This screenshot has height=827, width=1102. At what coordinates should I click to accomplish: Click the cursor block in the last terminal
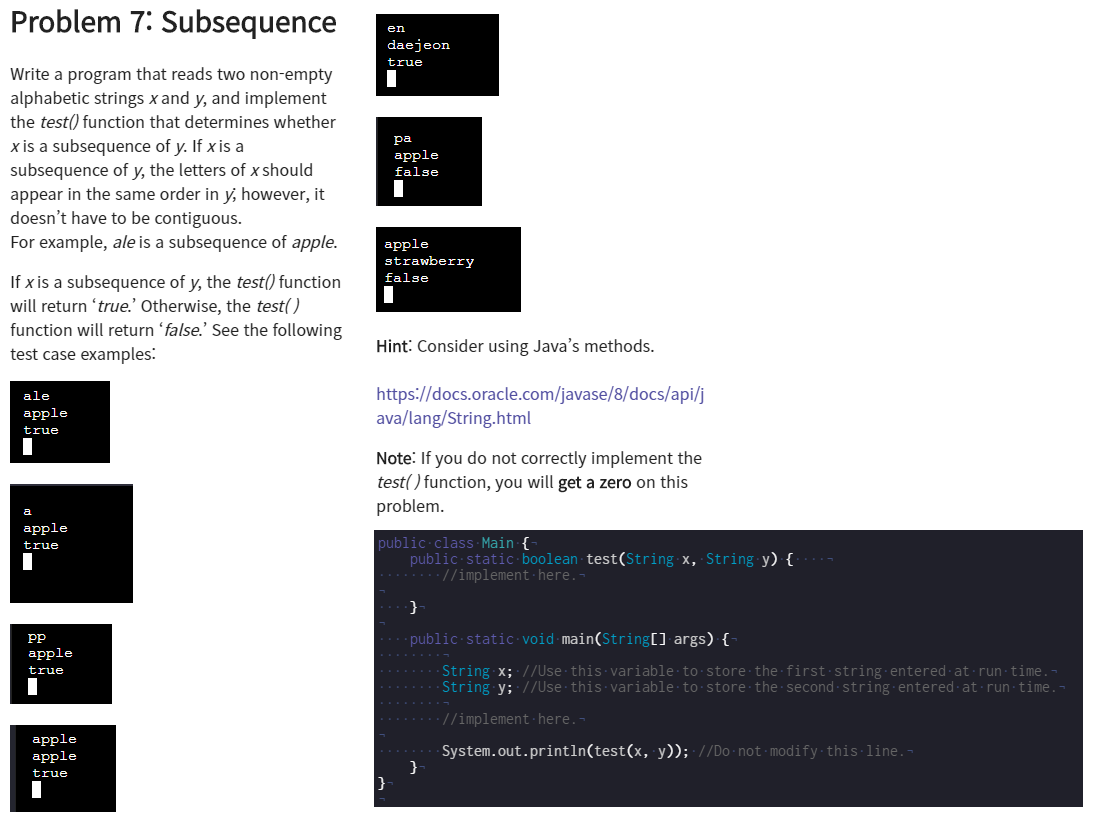click(387, 295)
